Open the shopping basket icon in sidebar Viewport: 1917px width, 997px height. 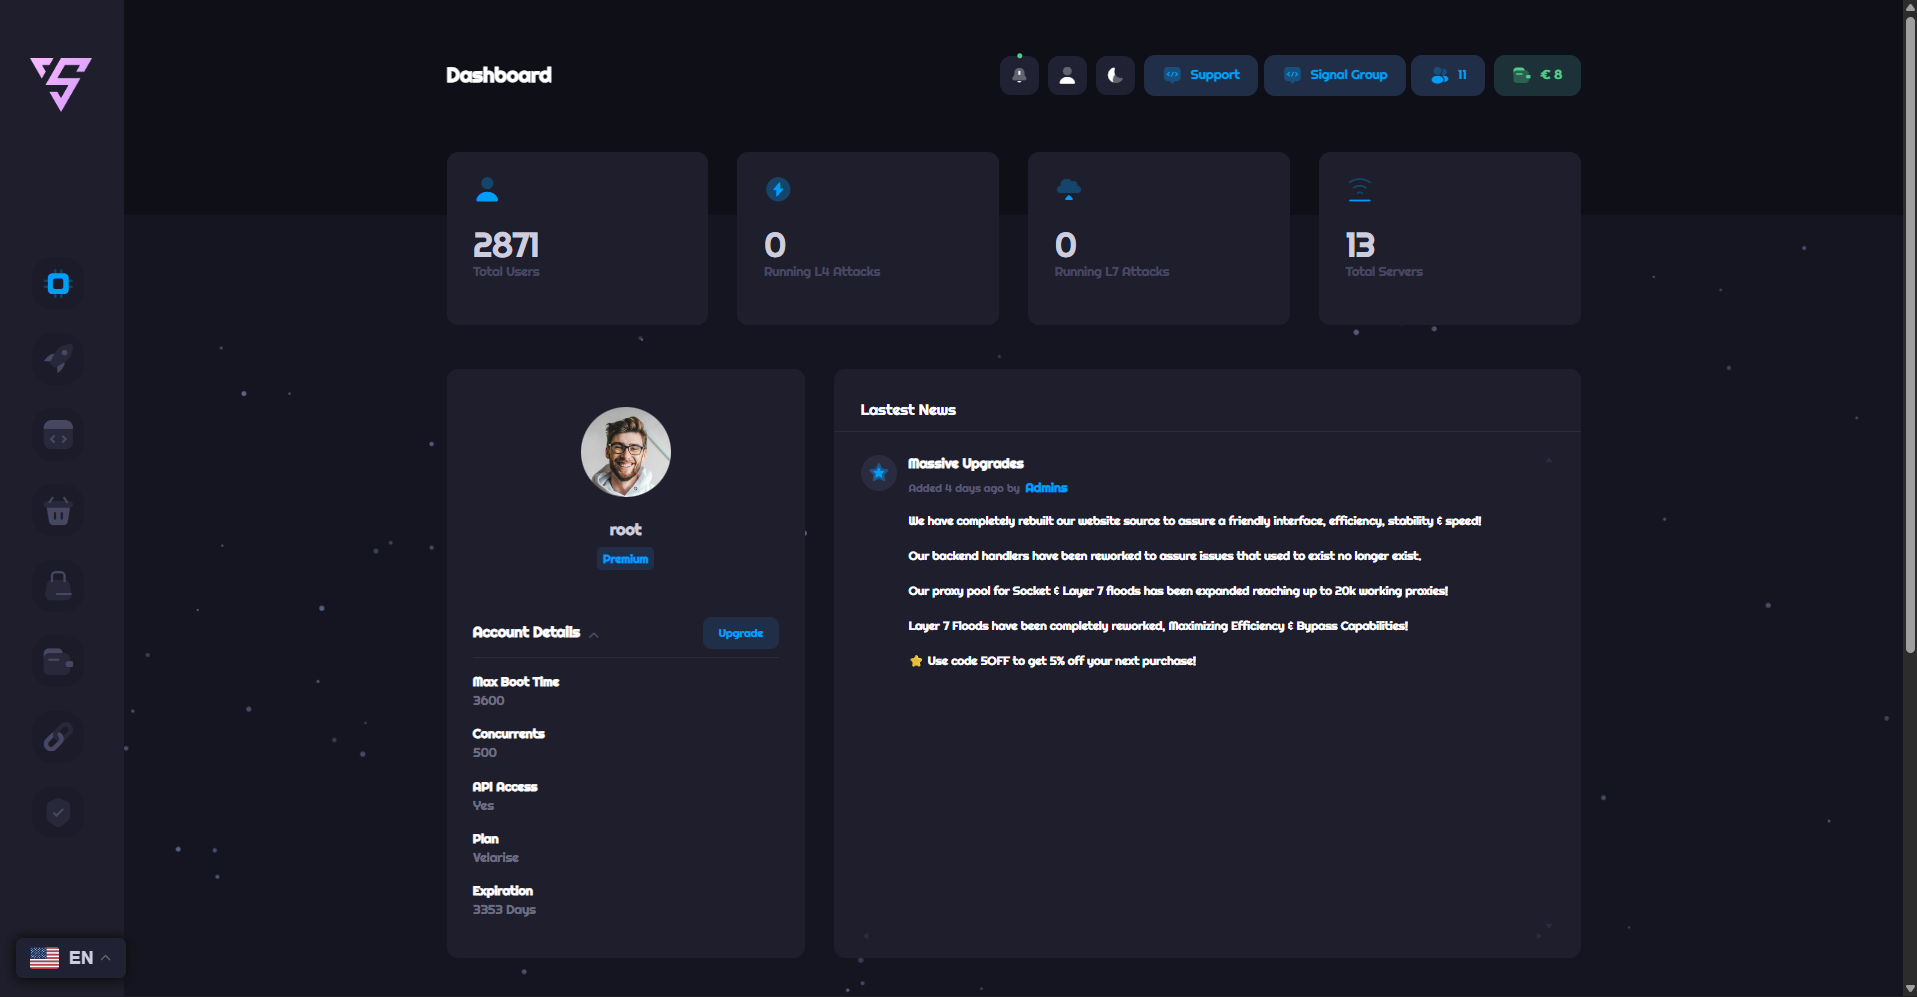(58, 511)
